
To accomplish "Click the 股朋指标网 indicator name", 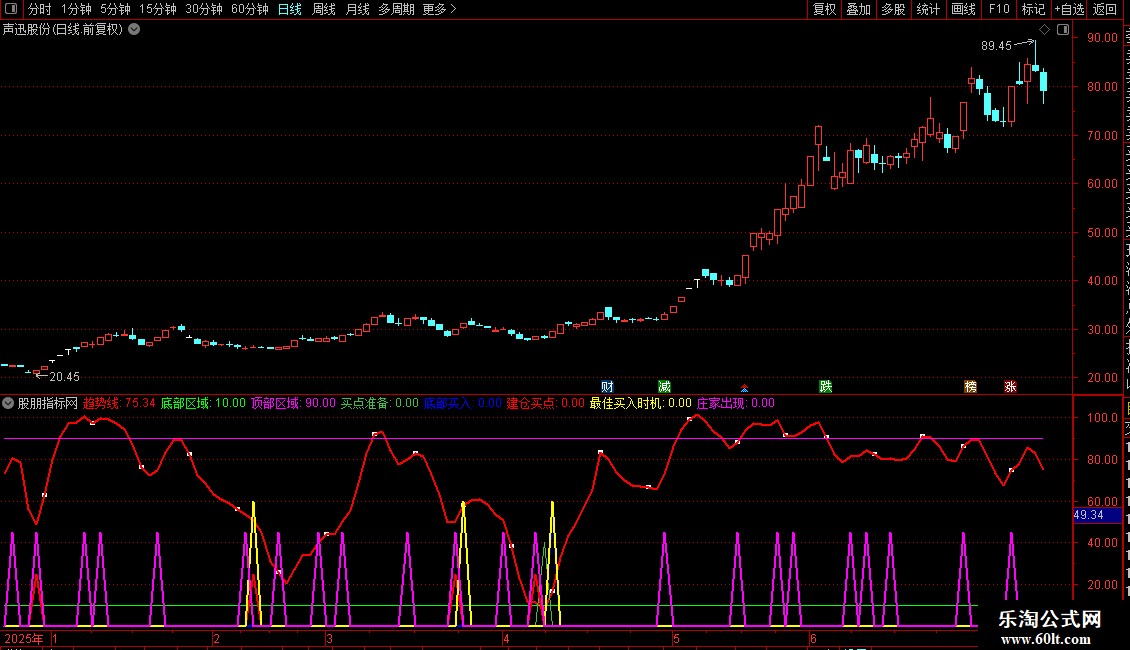I will point(48,404).
